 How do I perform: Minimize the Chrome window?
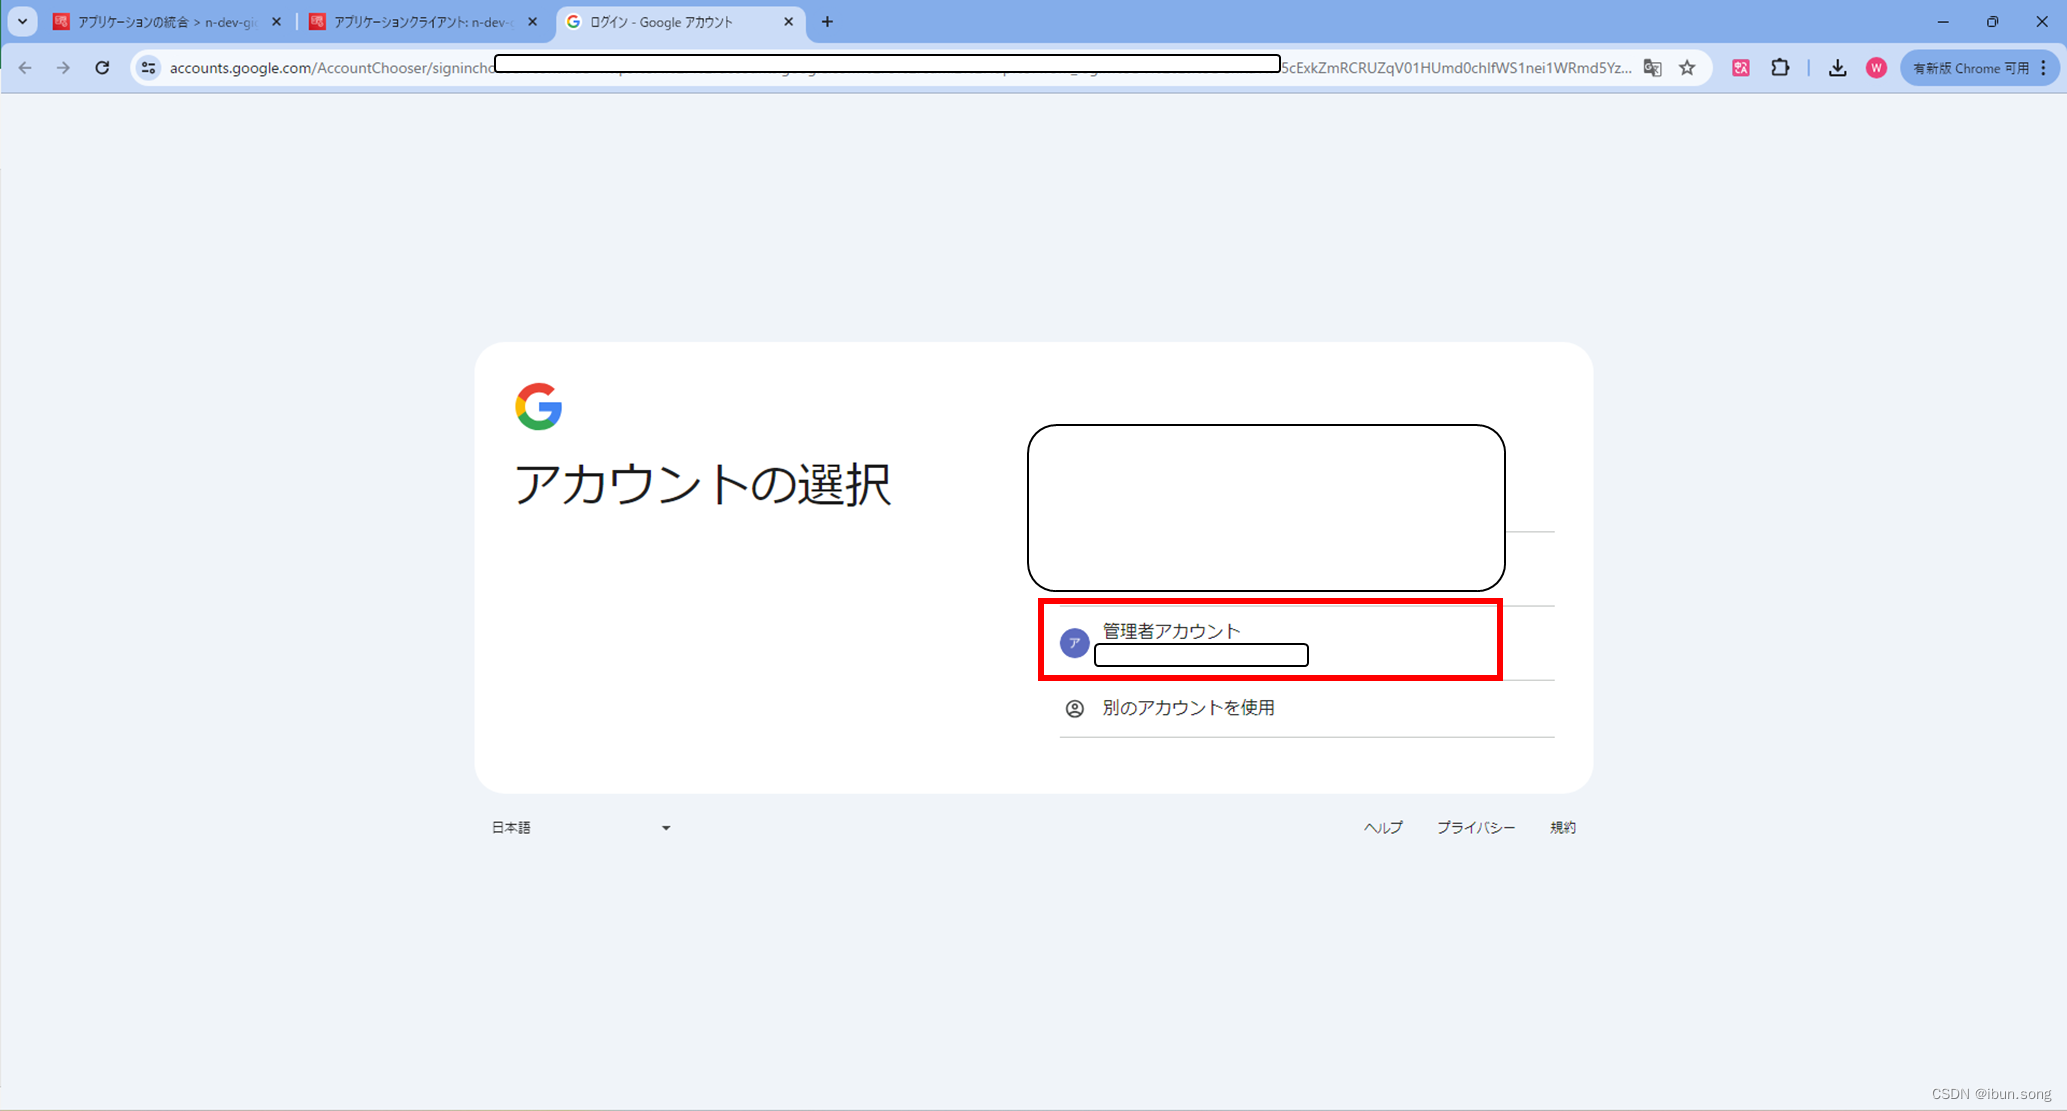coord(1943,21)
